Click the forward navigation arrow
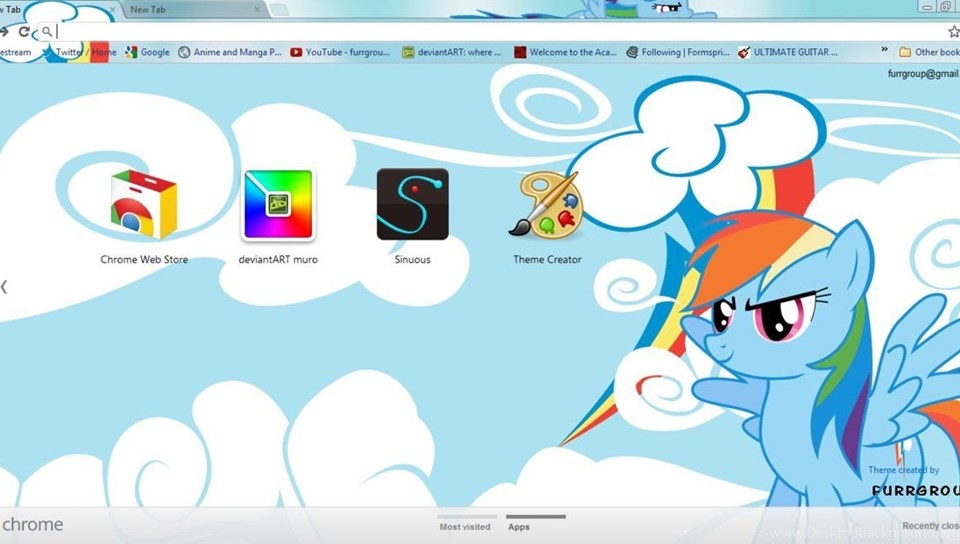Viewport: 960px width, 544px height. [4, 31]
